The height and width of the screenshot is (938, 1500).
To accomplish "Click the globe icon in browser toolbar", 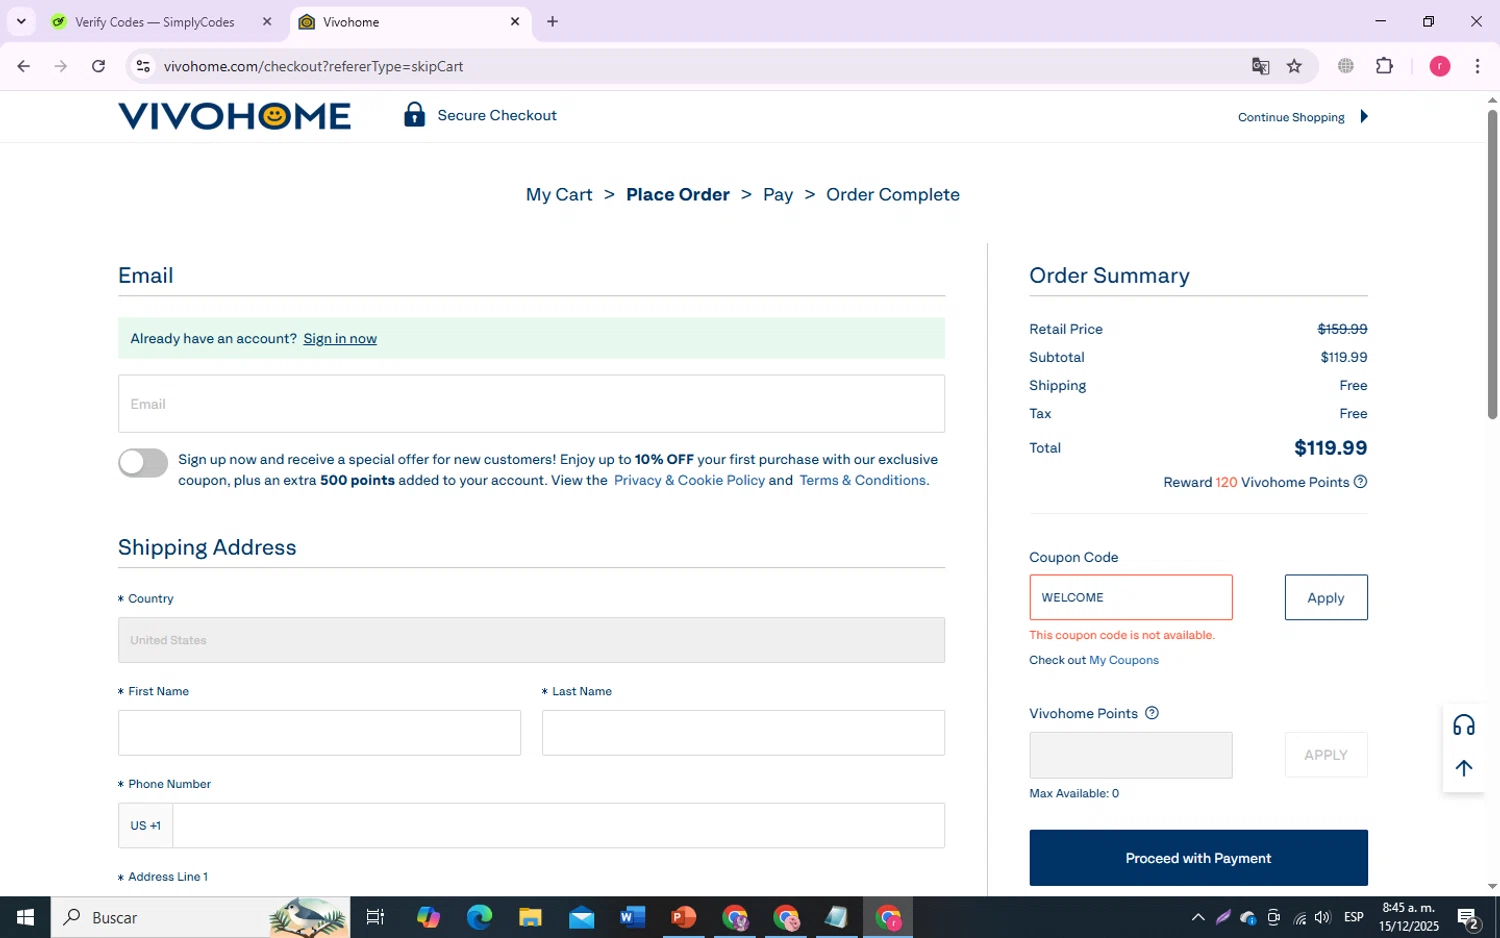I will coord(1346,66).
